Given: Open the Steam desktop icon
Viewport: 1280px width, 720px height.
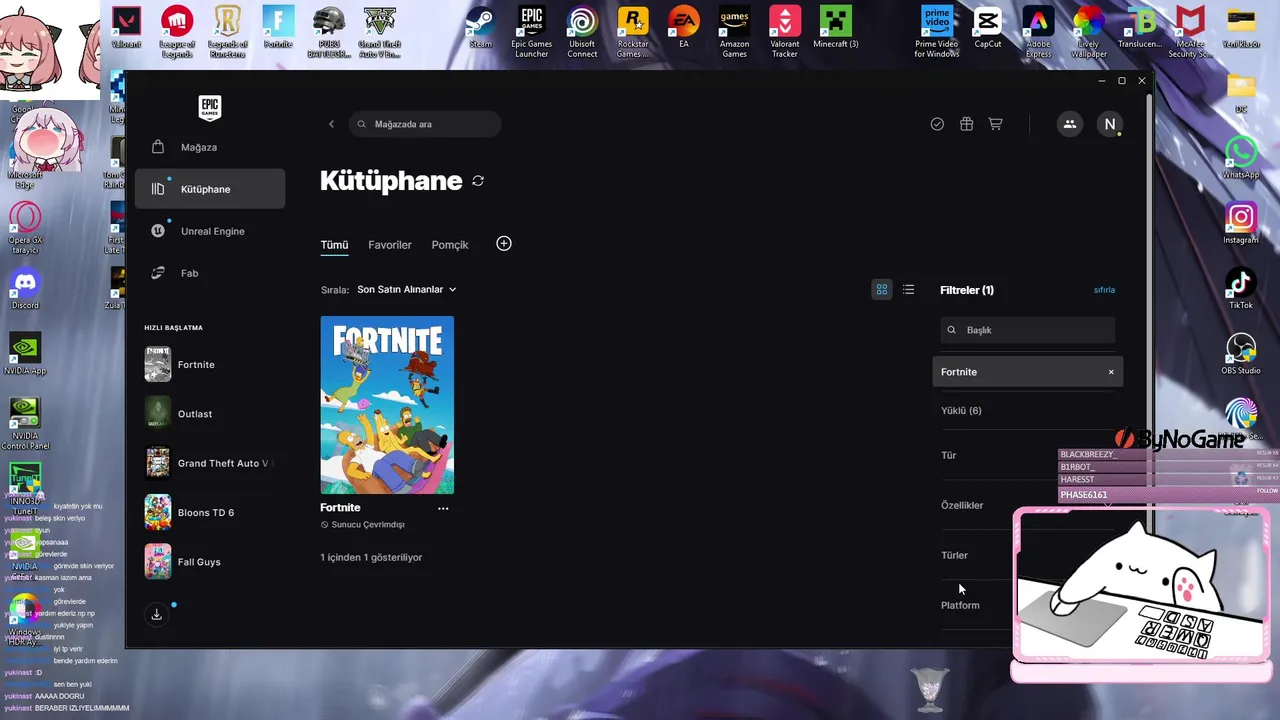Looking at the screenshot, I should (481, 28).
